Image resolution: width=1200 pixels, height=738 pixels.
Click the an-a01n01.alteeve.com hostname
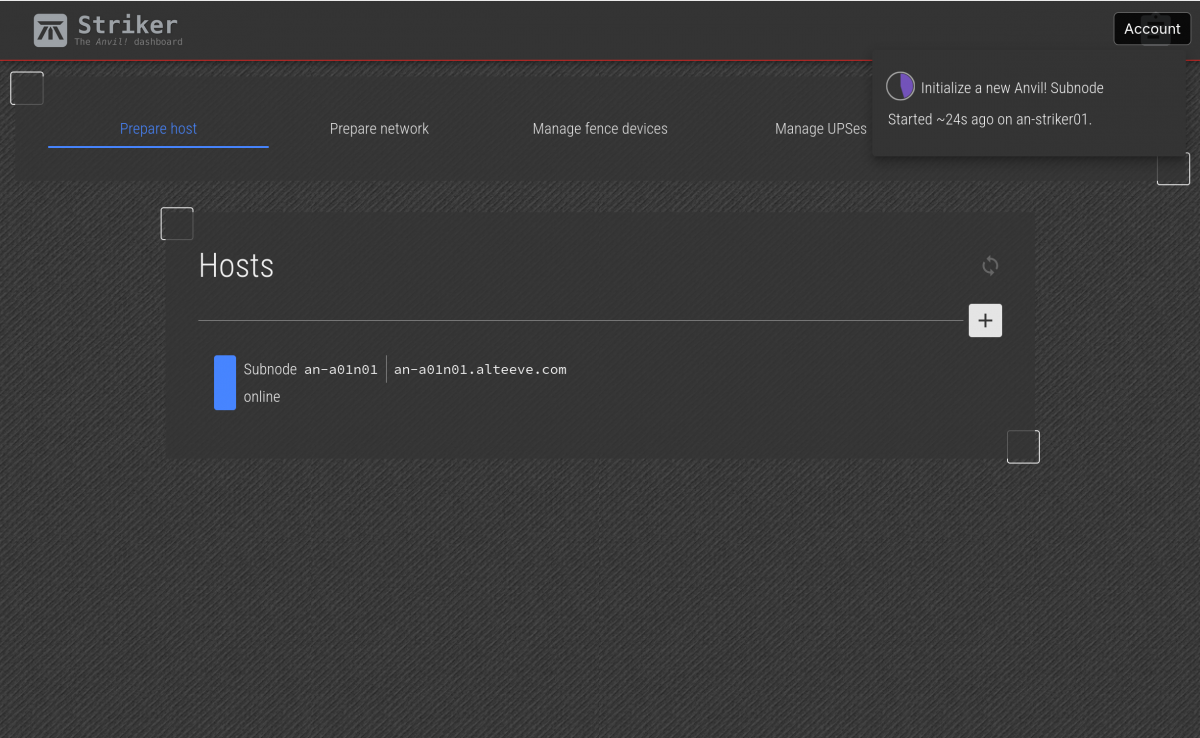480,370
